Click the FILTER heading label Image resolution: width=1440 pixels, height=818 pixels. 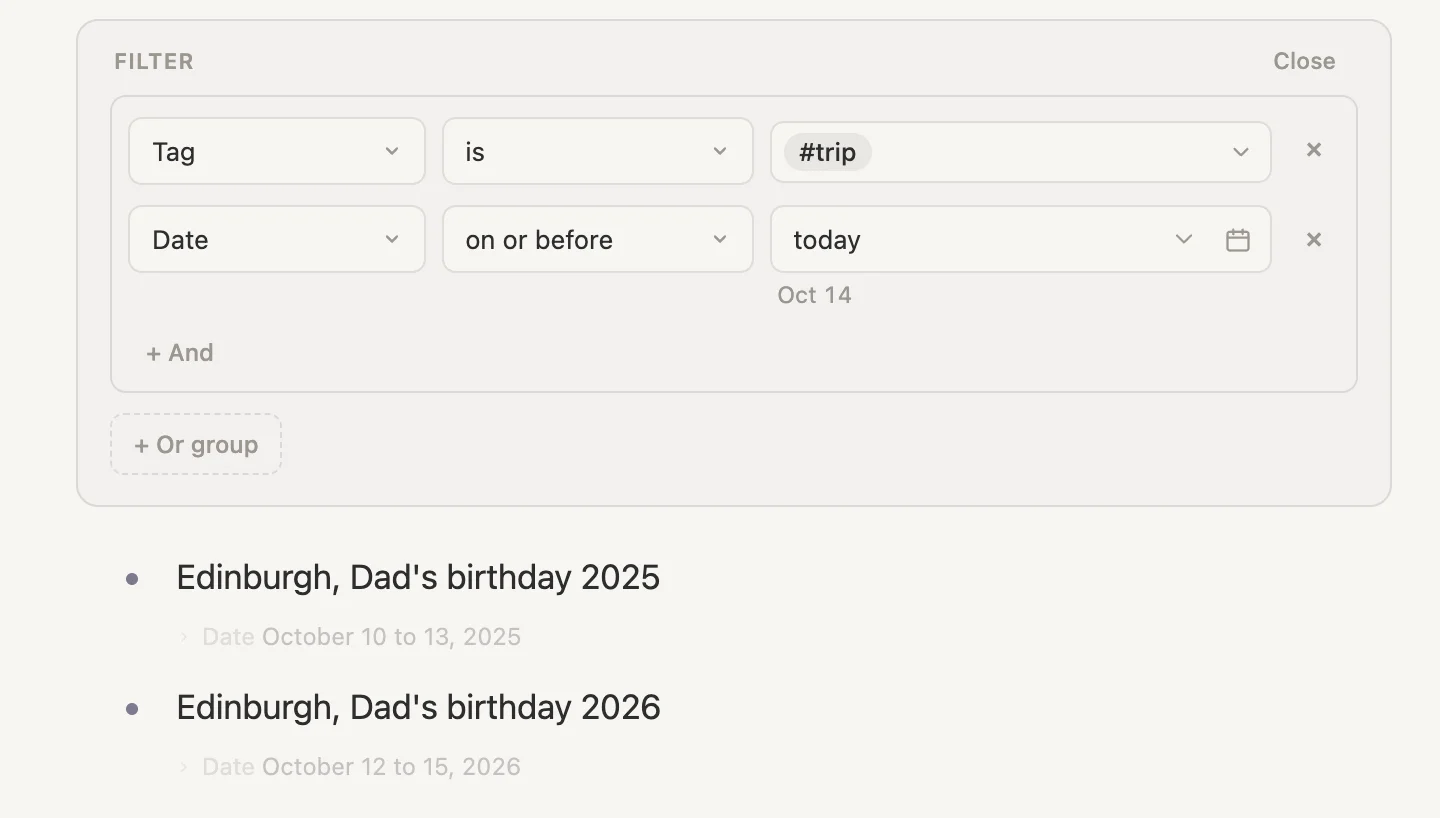154,61
